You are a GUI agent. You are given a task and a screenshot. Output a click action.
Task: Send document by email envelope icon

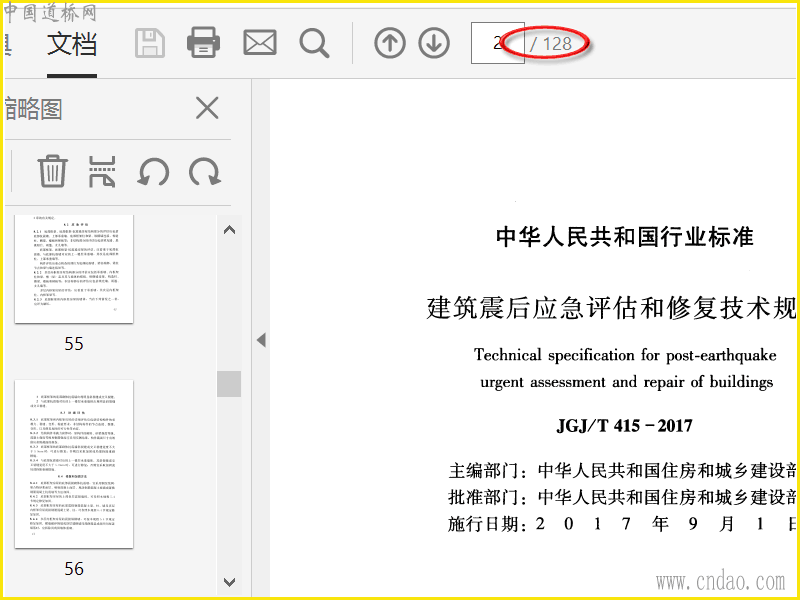tap(260, 42)
